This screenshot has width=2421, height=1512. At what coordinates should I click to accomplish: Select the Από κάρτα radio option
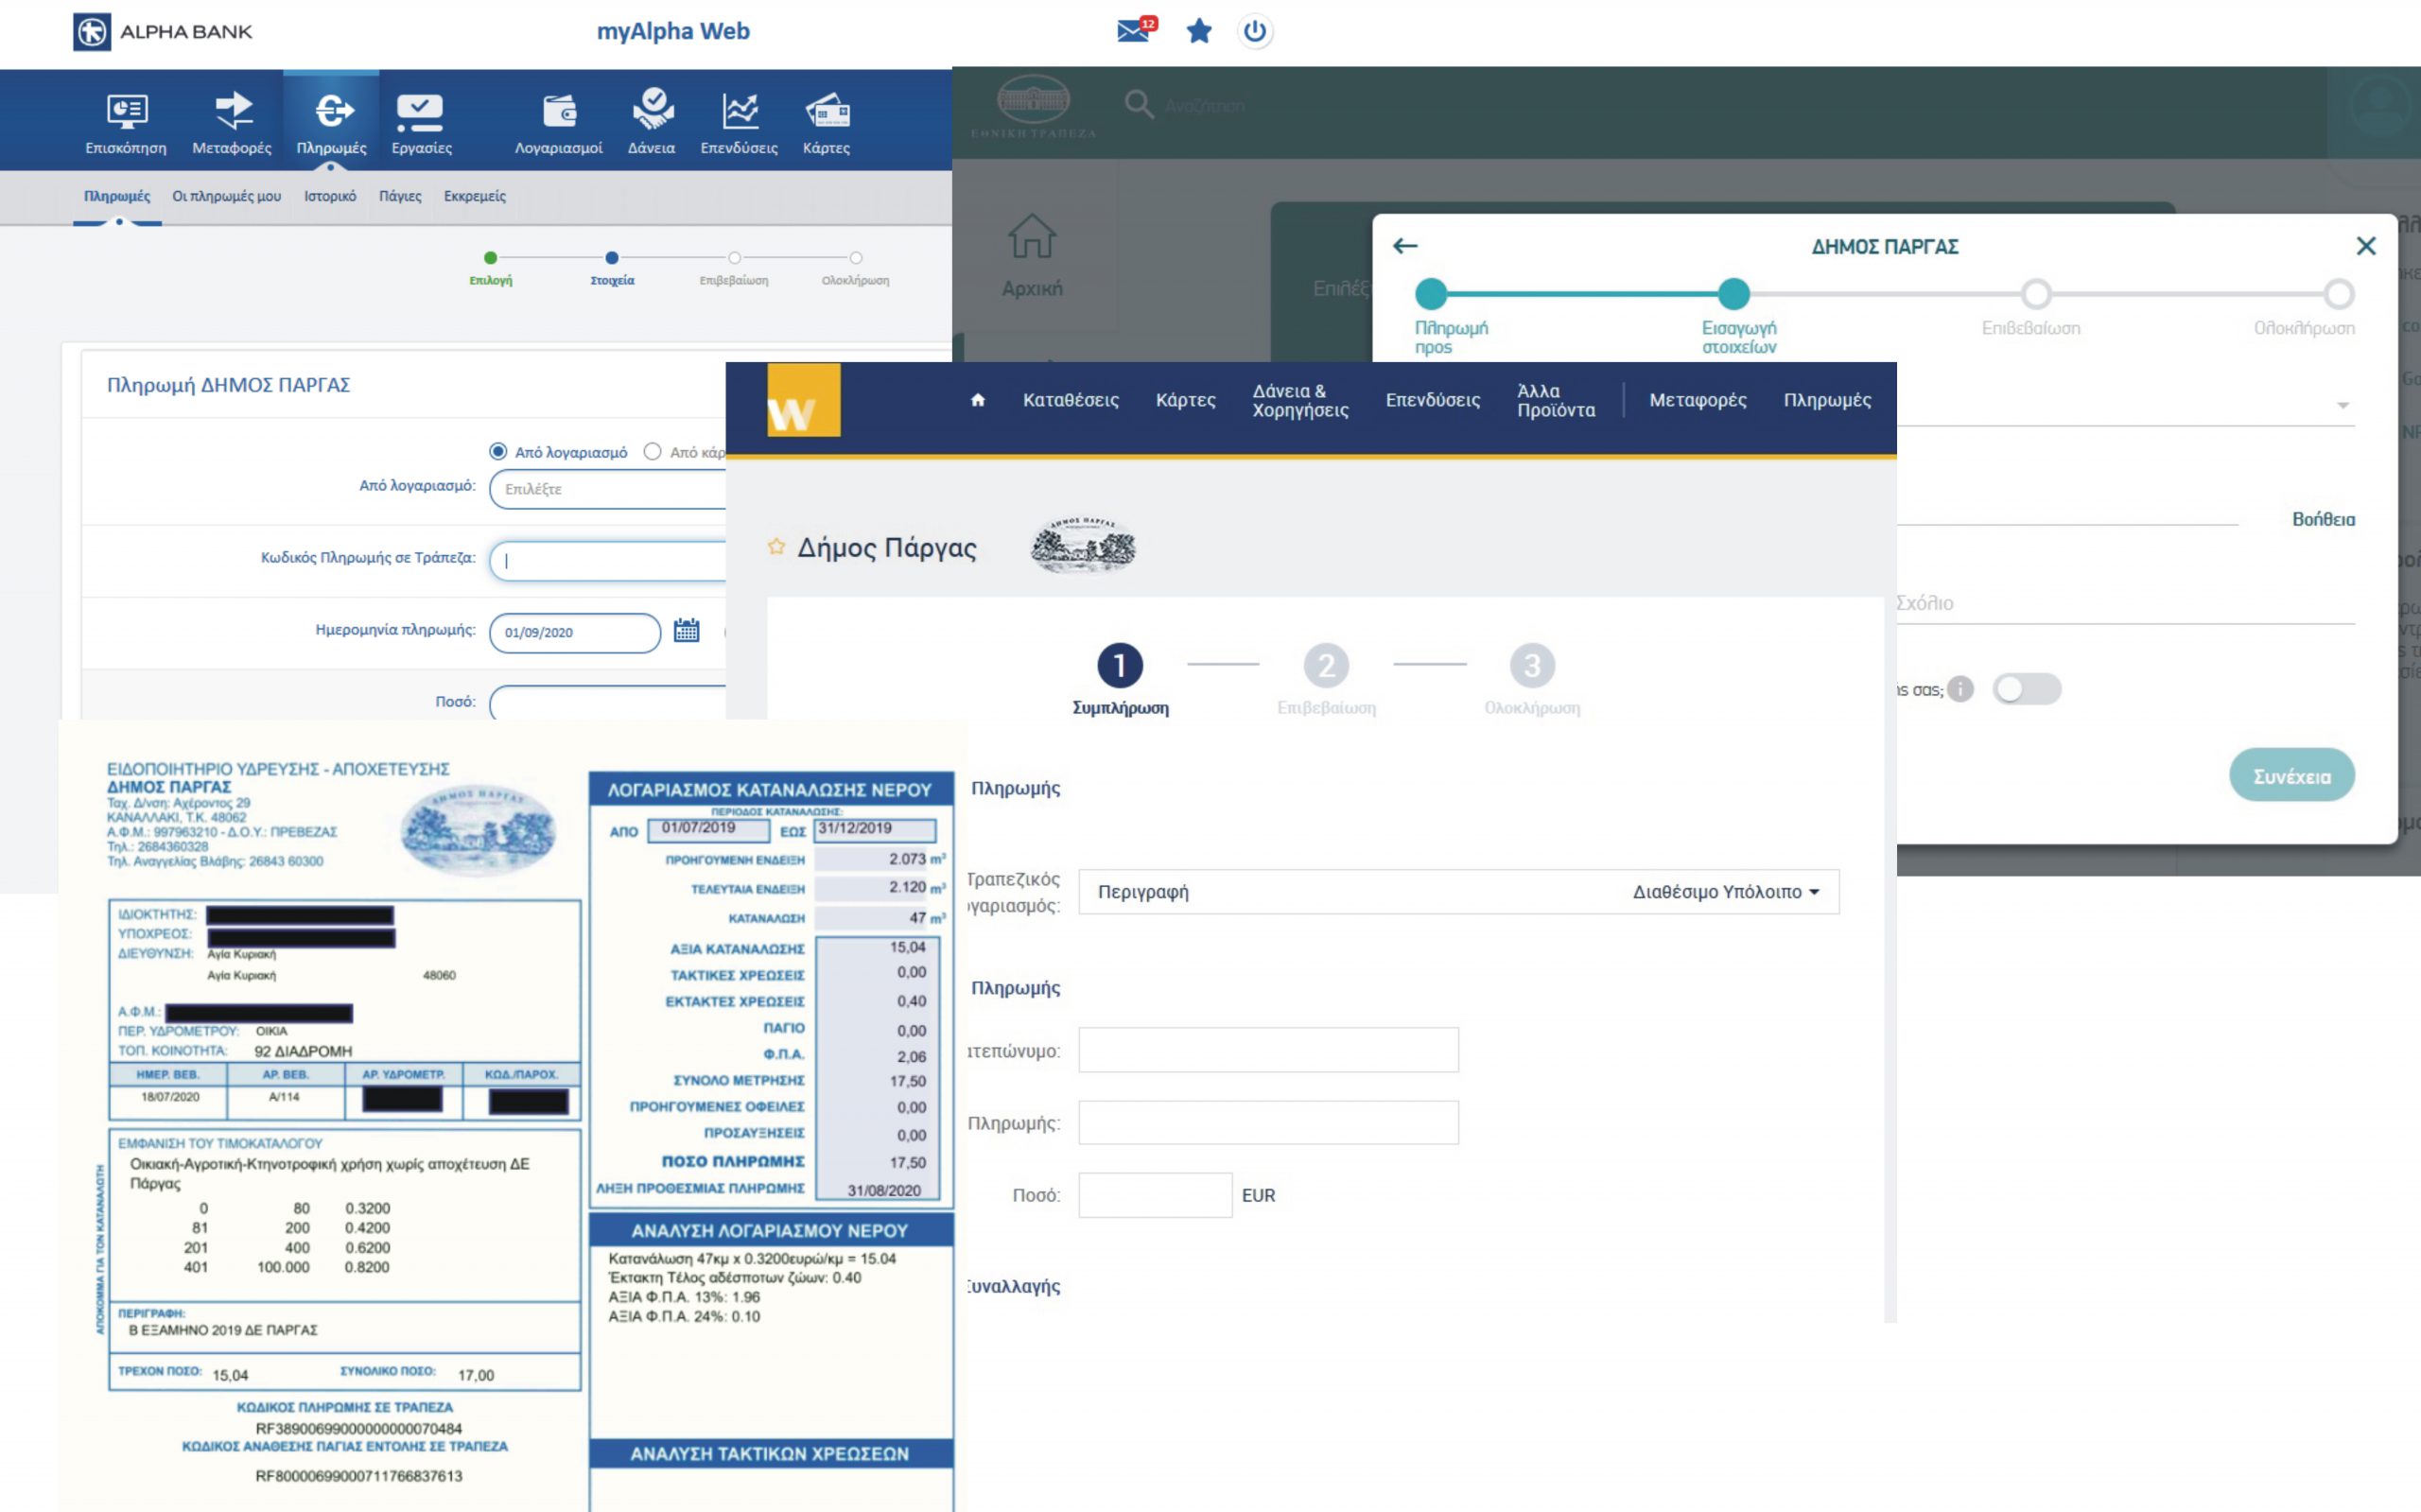653,451
